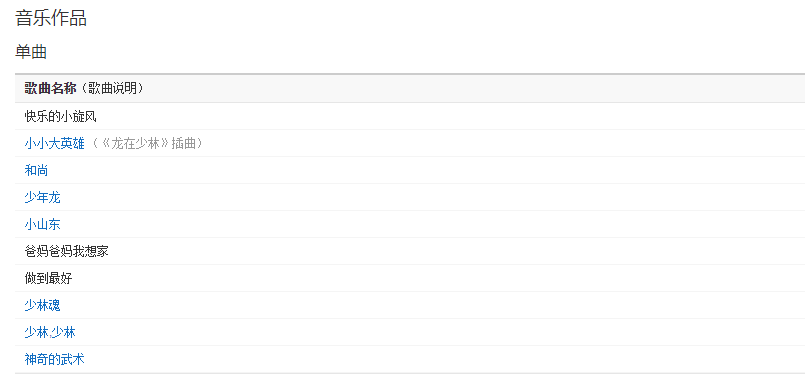
Task: Open the 少林,少林 link
Action: (50, 332)
